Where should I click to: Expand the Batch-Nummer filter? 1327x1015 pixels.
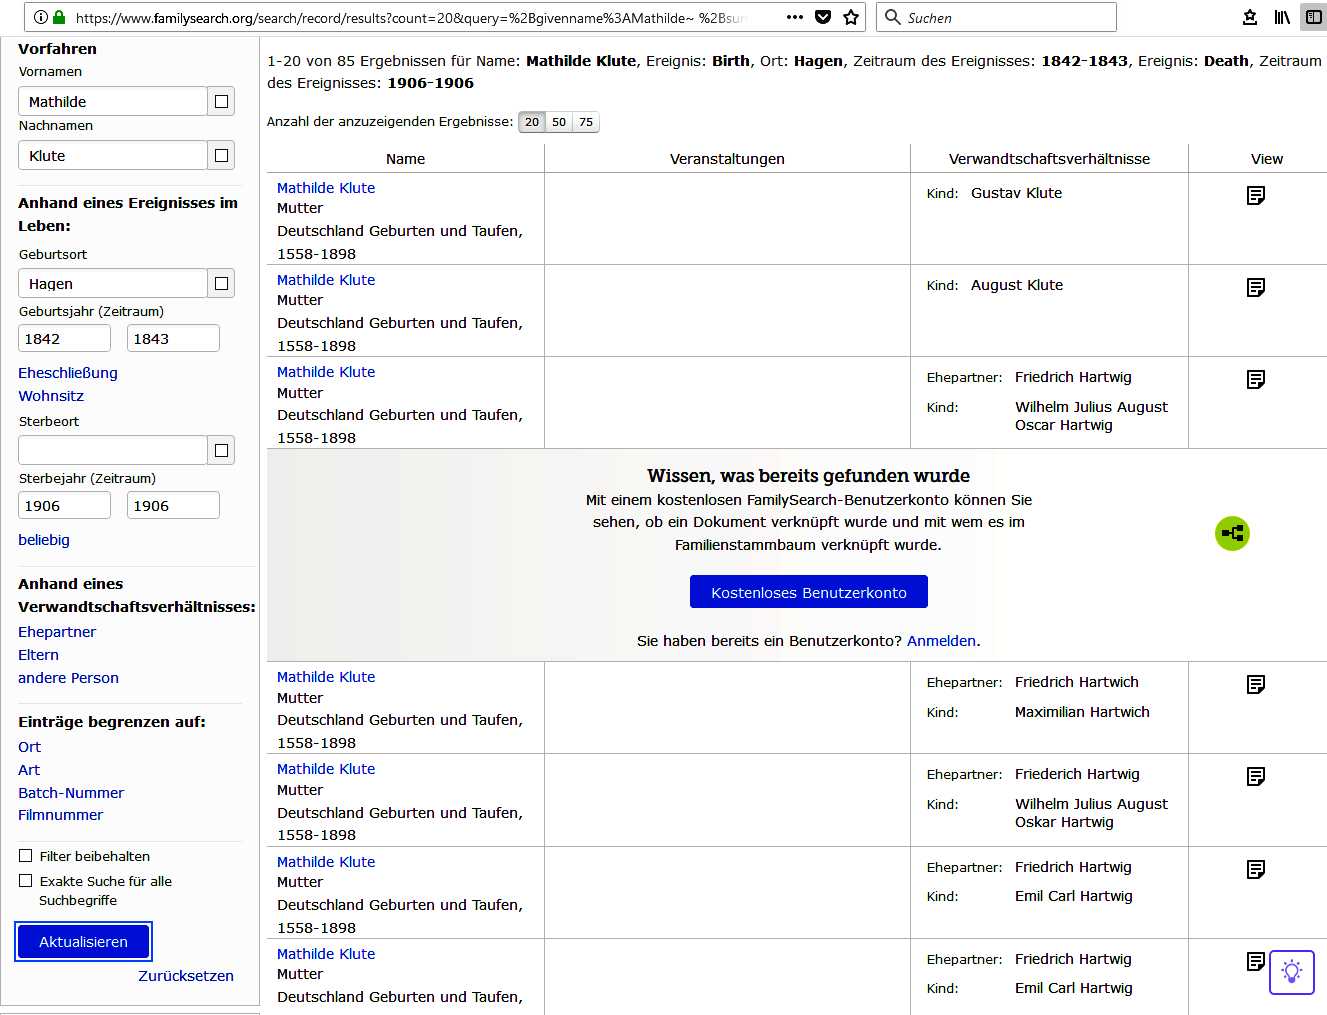(x=71, y=793)
